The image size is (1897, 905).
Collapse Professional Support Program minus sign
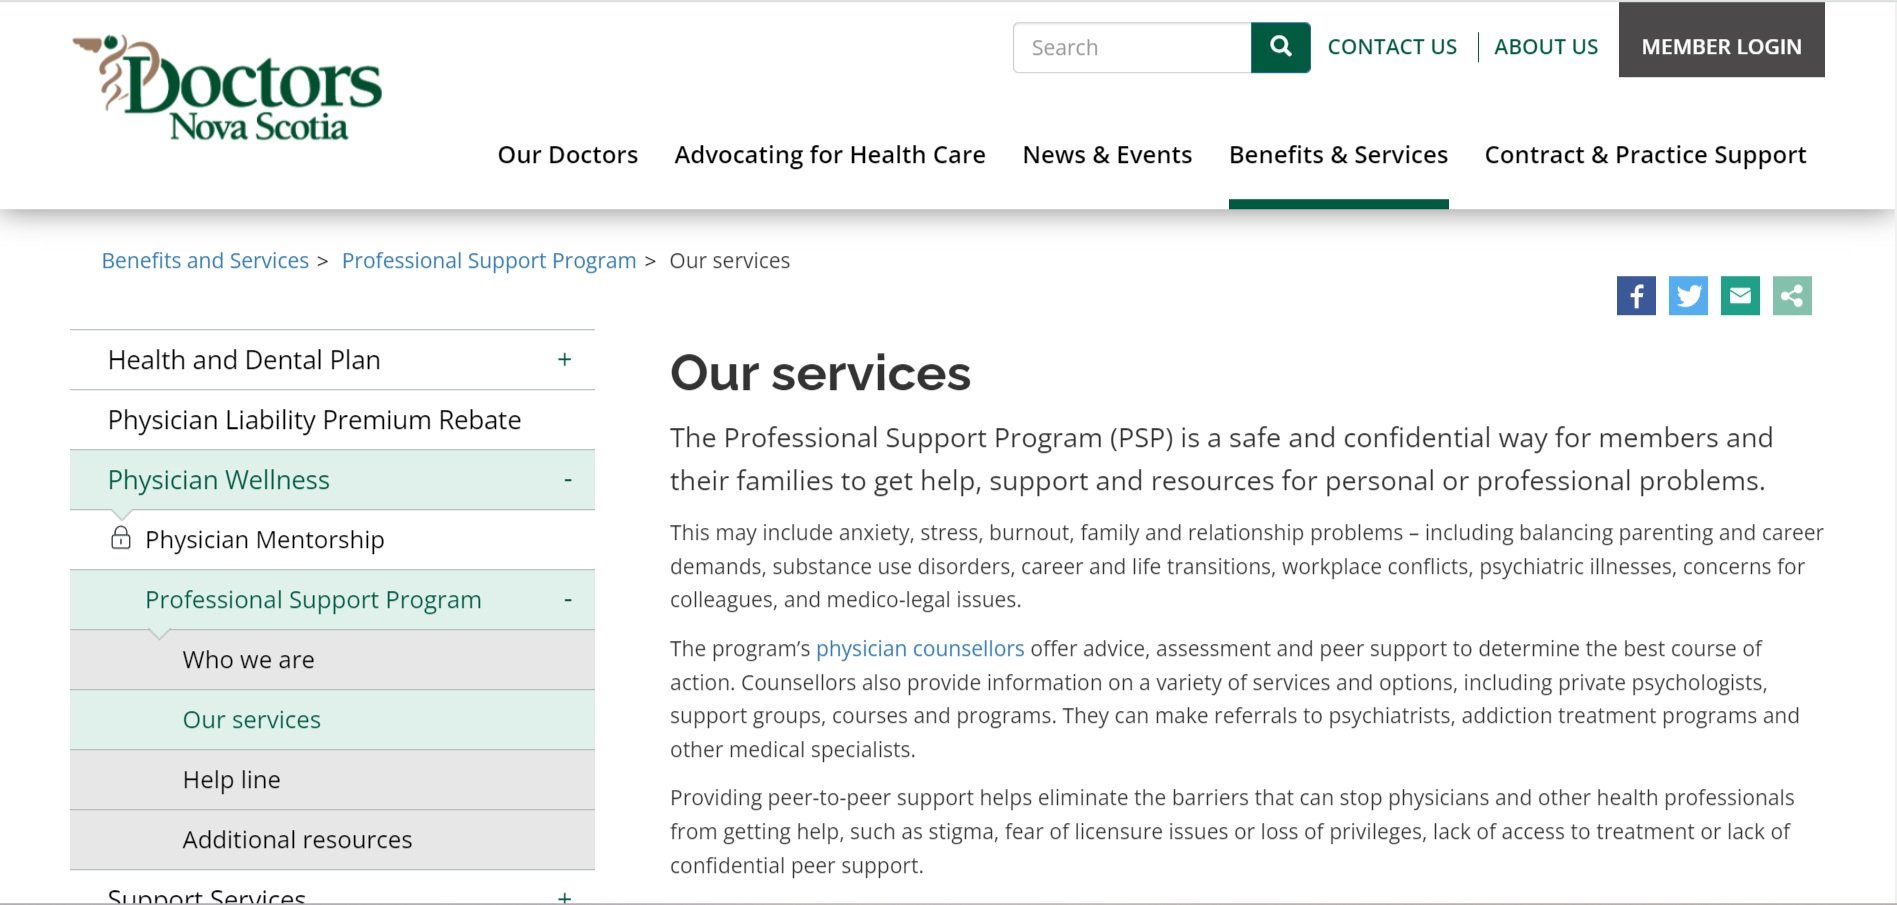click(567, 600)
